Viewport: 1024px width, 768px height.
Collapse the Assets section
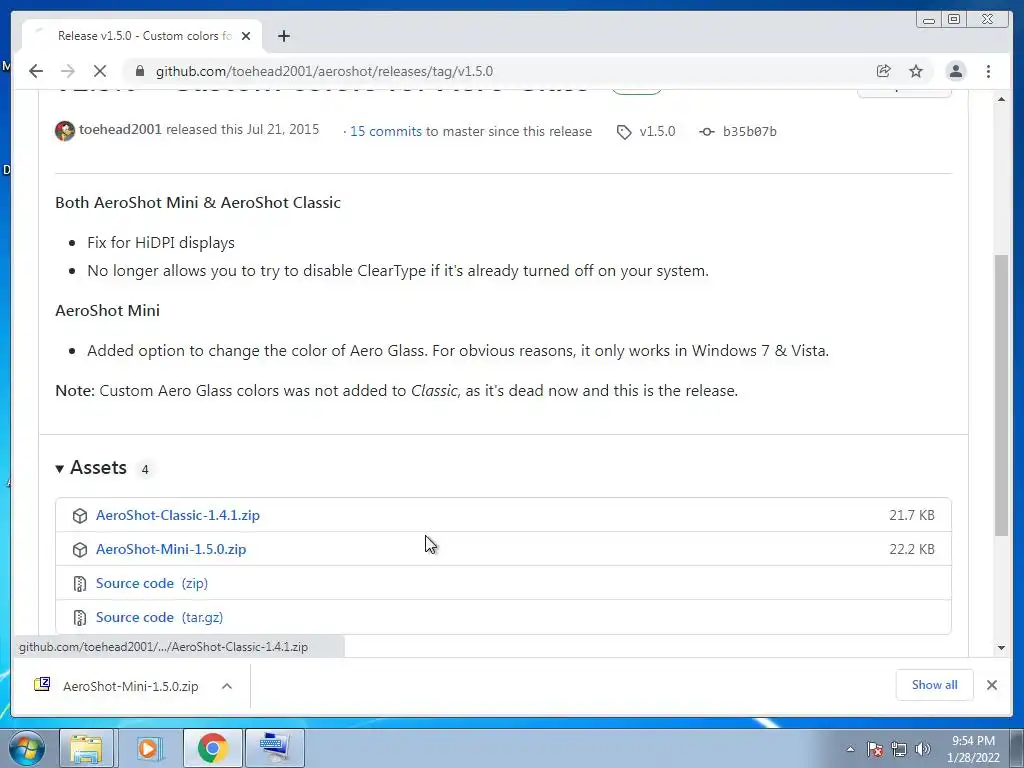(91, 468)
